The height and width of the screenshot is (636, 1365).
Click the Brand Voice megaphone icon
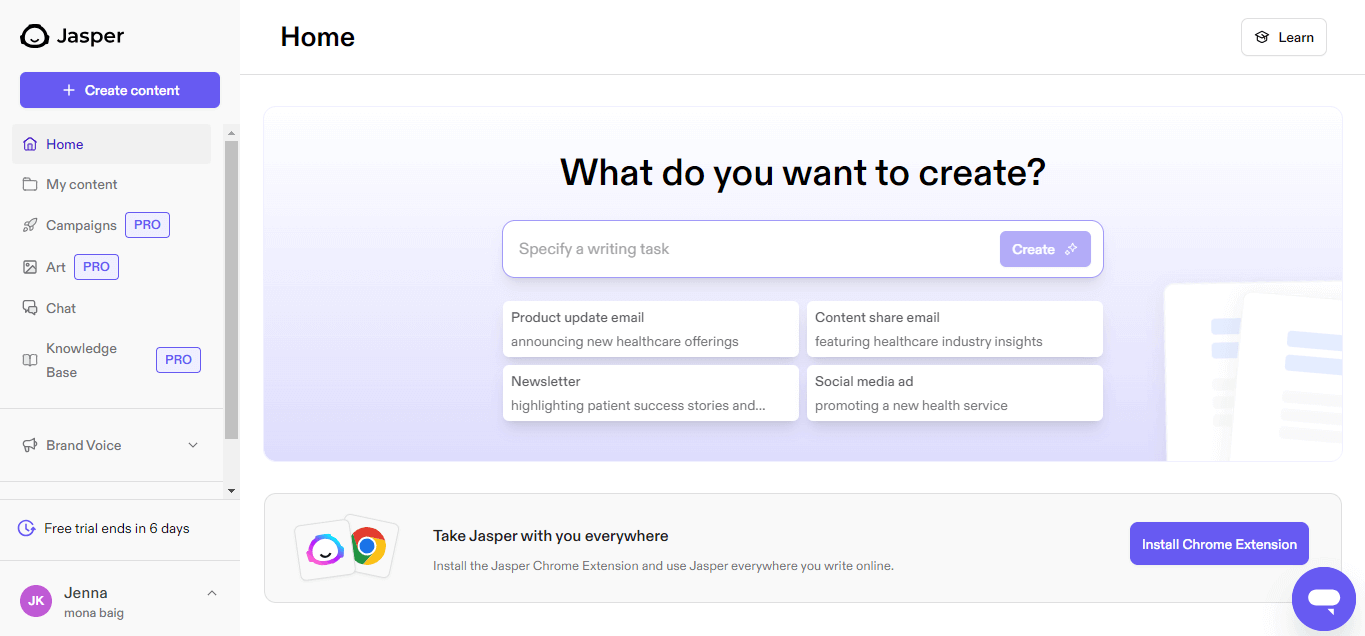point(30,445)
